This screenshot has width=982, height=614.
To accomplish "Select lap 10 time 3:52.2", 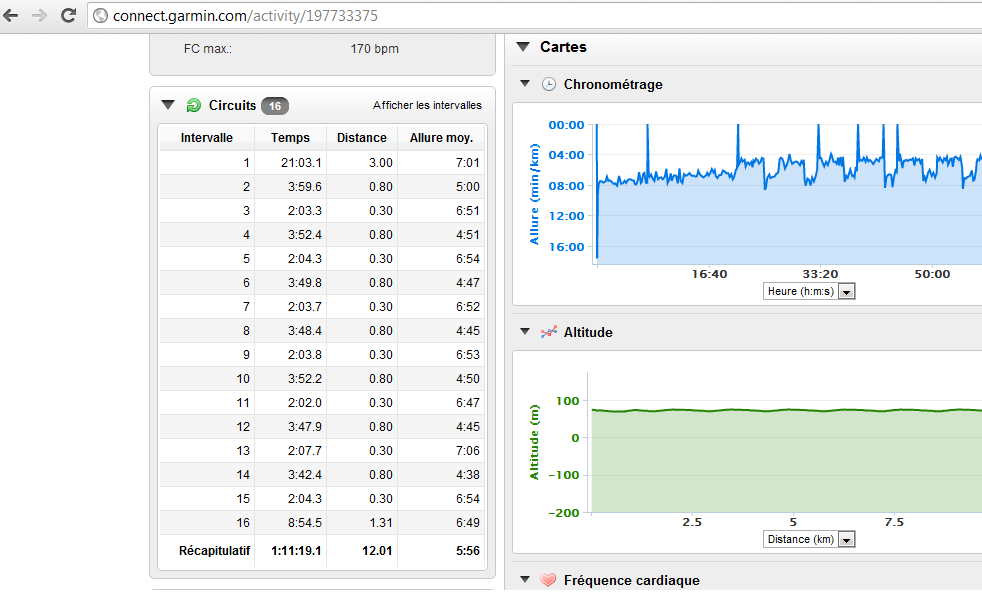I will coord(305,379).
